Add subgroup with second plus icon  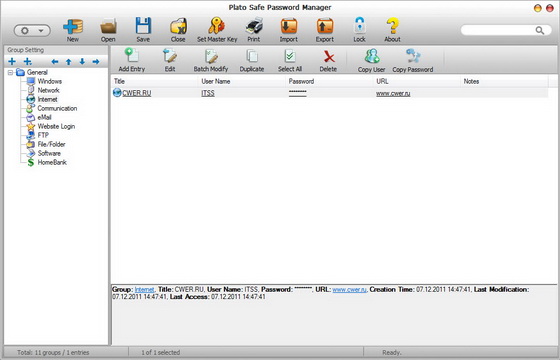tap(28, 61)
